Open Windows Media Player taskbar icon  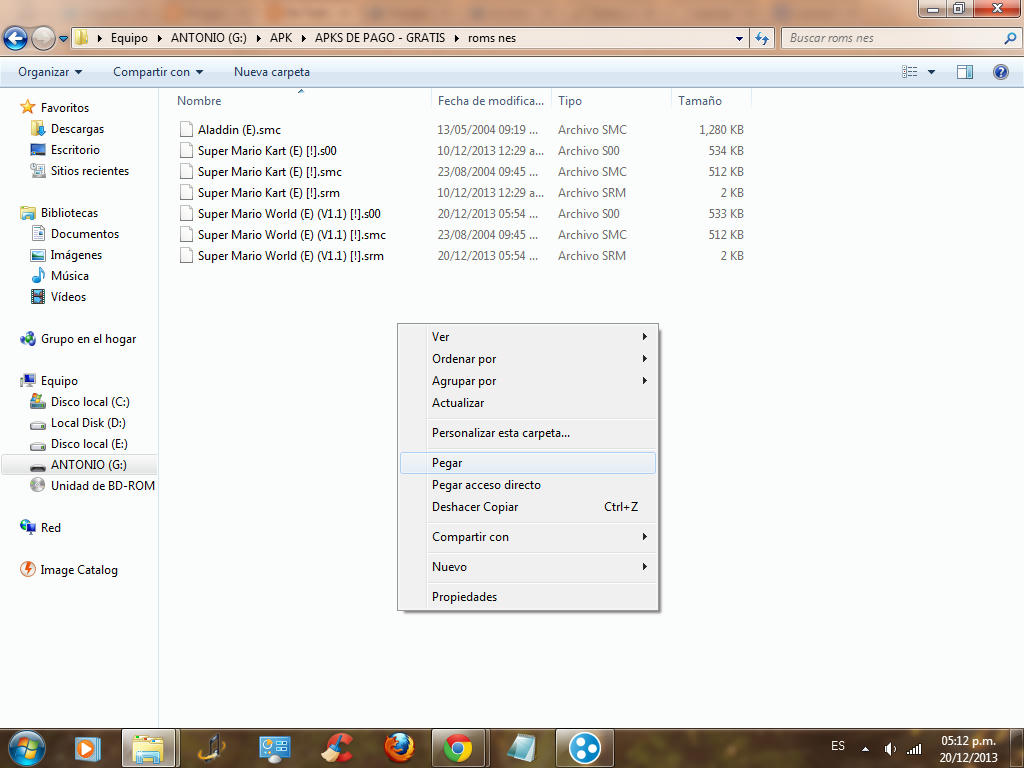coord(88,747)
